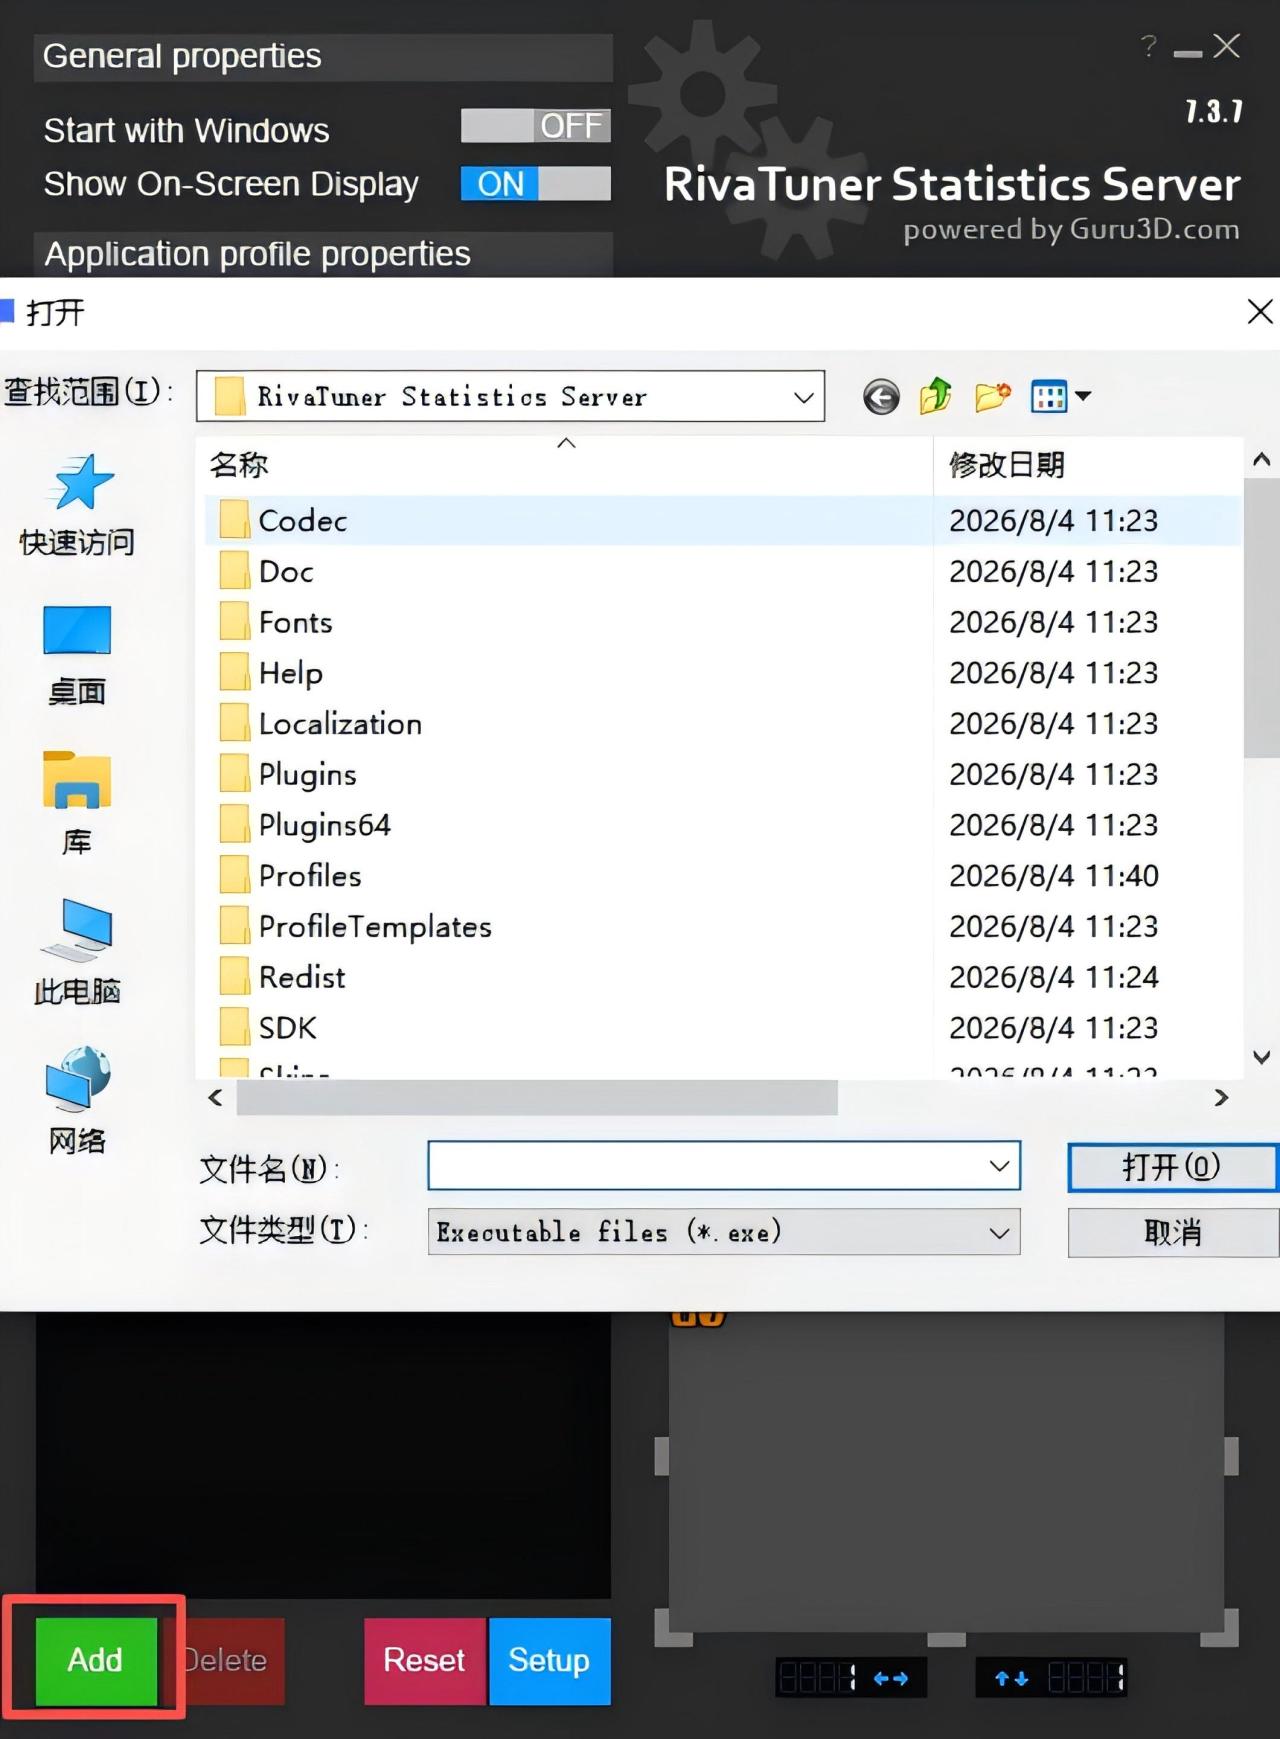Click the green Add button
The width and height of the screenshot is (1280, 1739).
pos(96,1661)
